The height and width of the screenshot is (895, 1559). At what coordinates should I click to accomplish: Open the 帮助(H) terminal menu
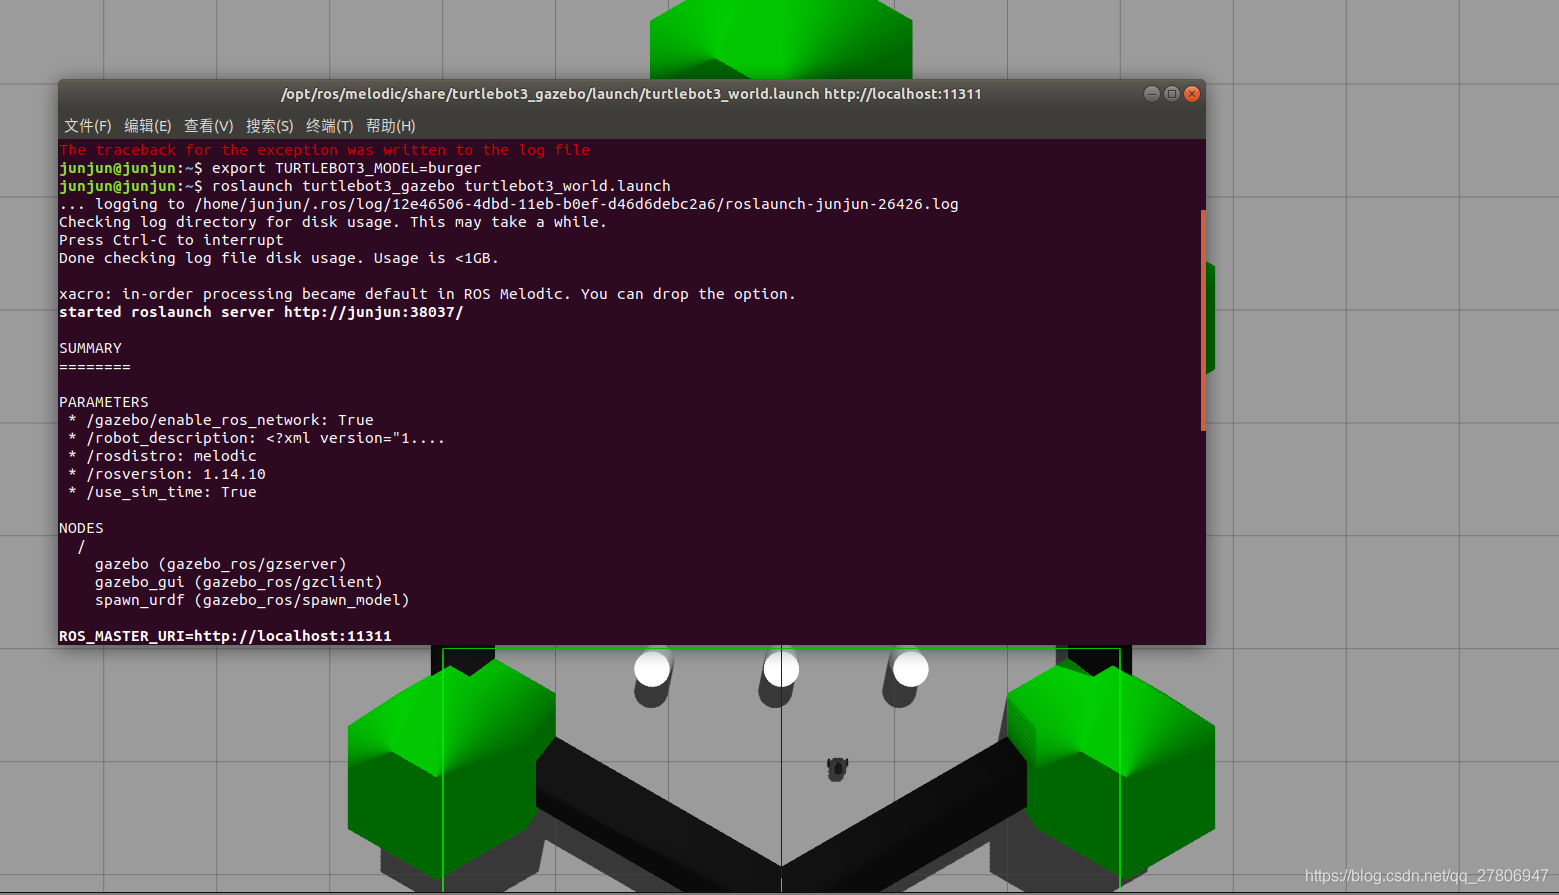pyautogui.click(x=391, y=126)
